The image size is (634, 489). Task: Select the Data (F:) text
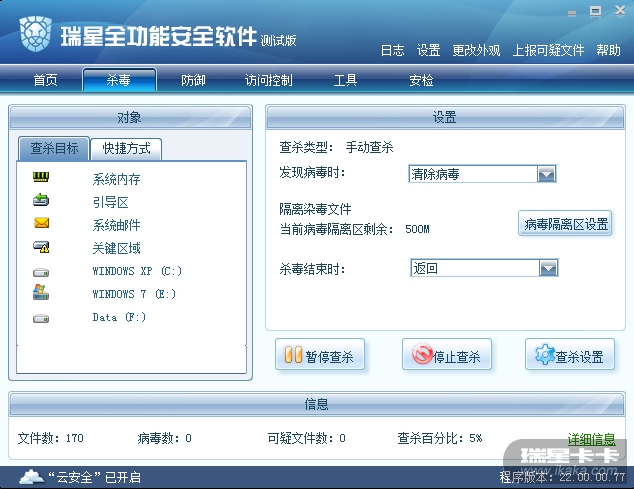click(x=119, y=317)
